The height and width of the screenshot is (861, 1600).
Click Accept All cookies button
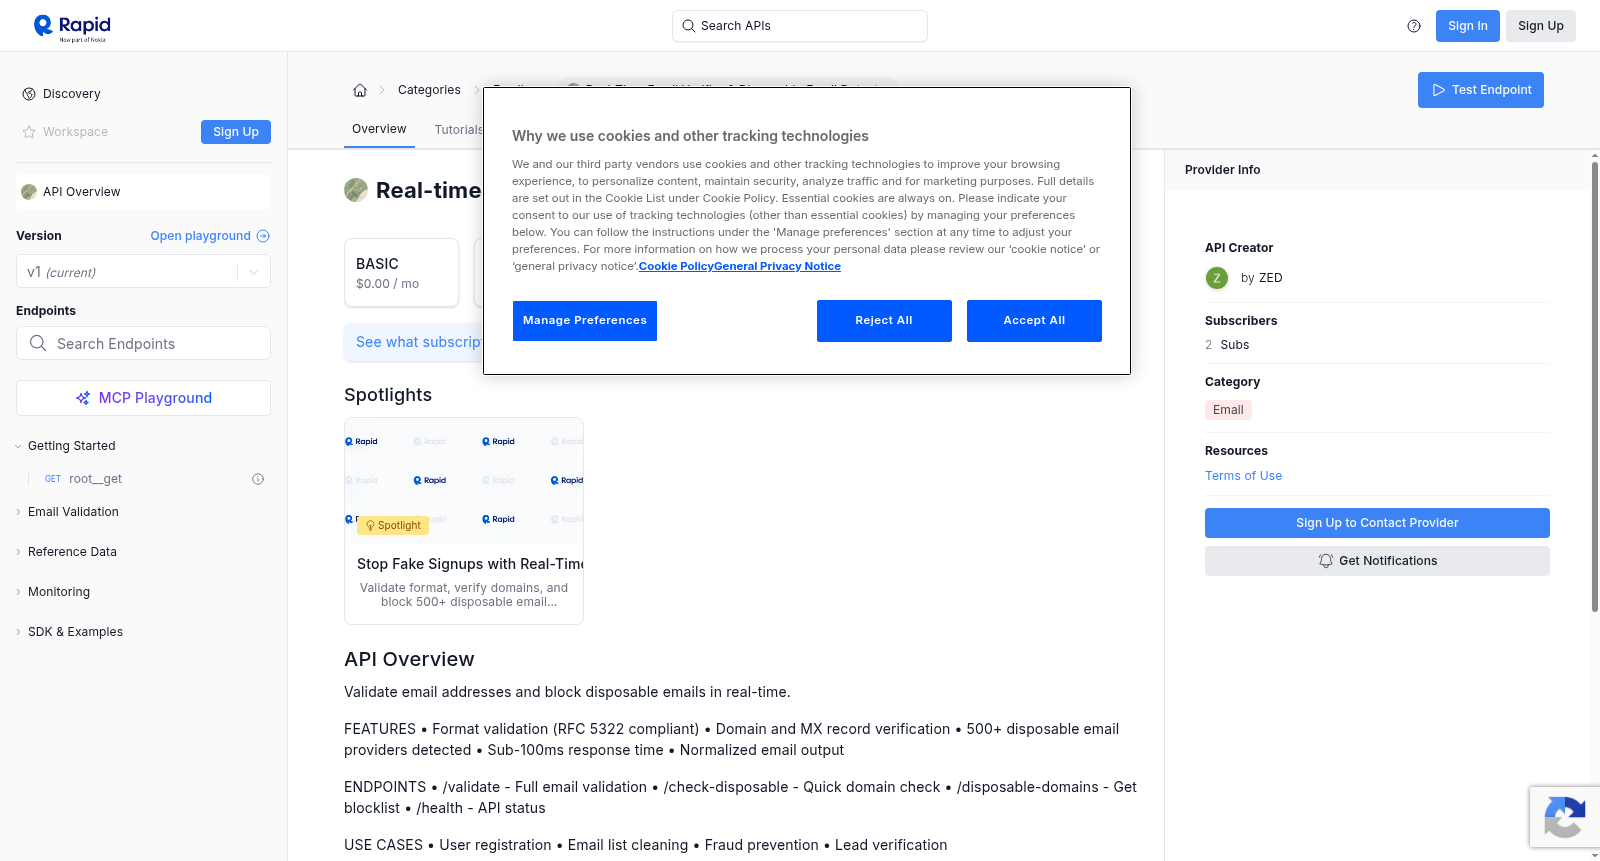1034,321
